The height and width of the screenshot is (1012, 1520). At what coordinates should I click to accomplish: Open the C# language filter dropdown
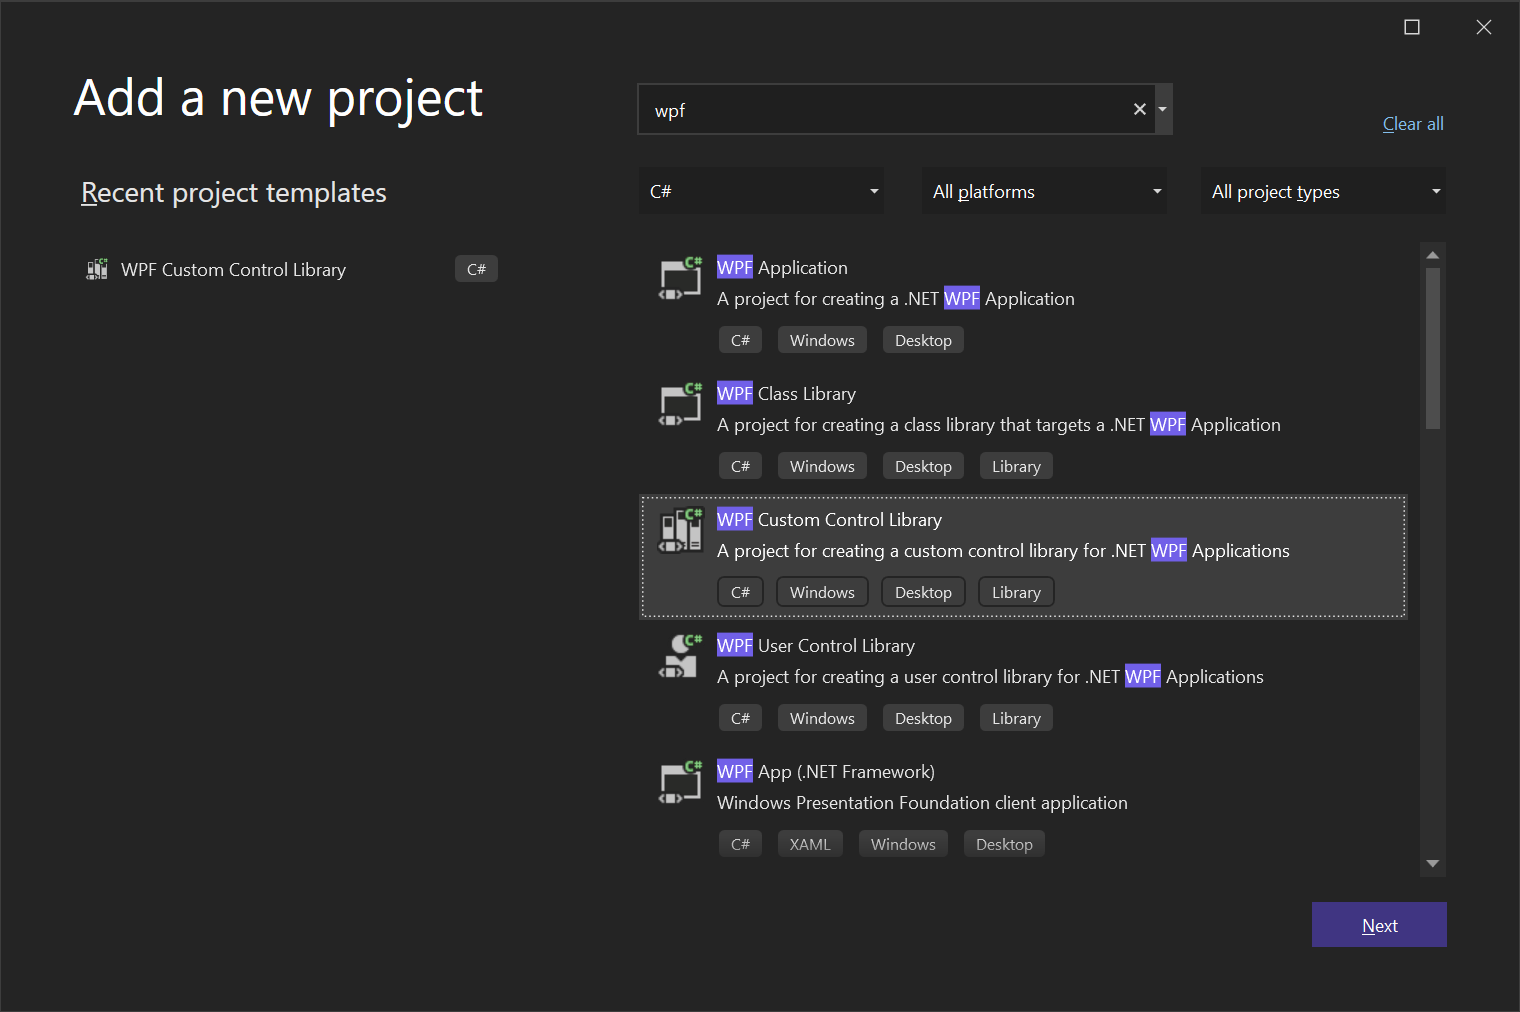(761, 191)
